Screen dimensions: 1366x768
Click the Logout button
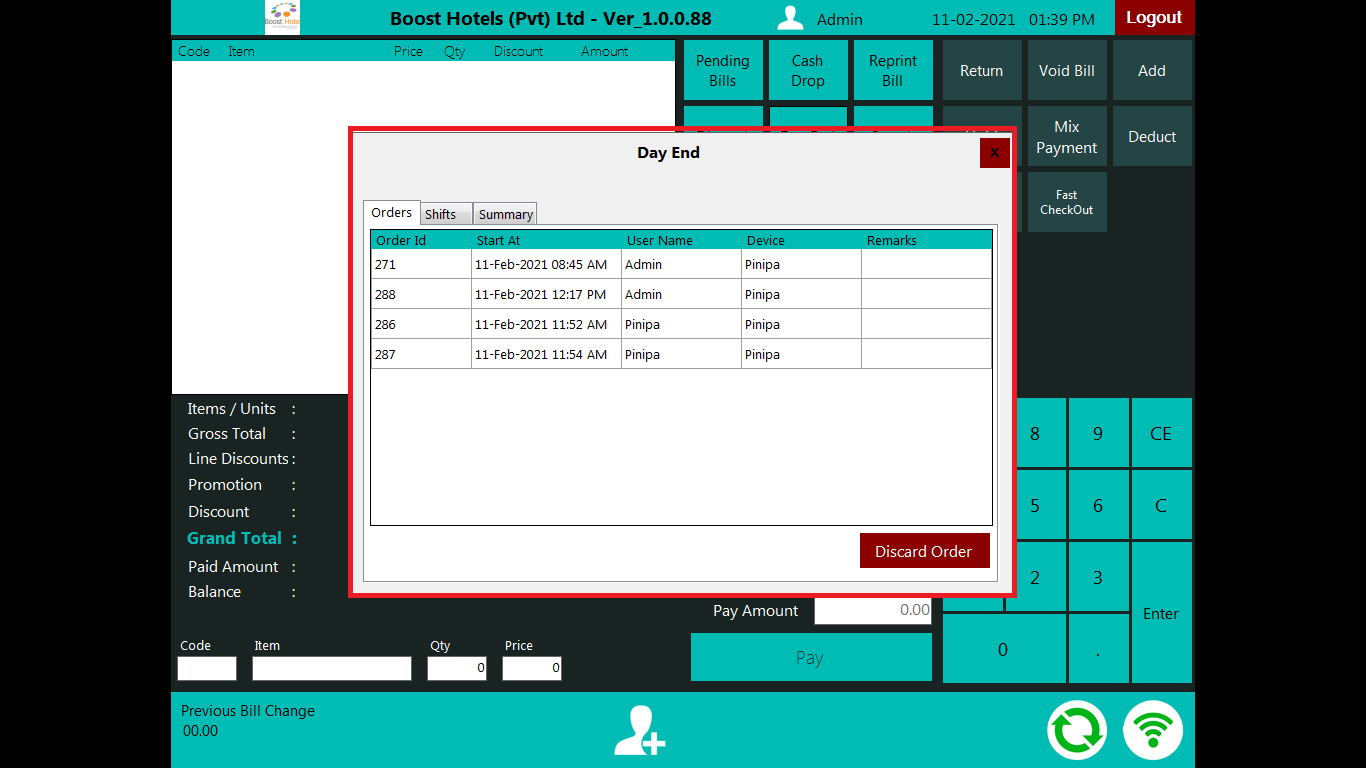click(1154, 18)
